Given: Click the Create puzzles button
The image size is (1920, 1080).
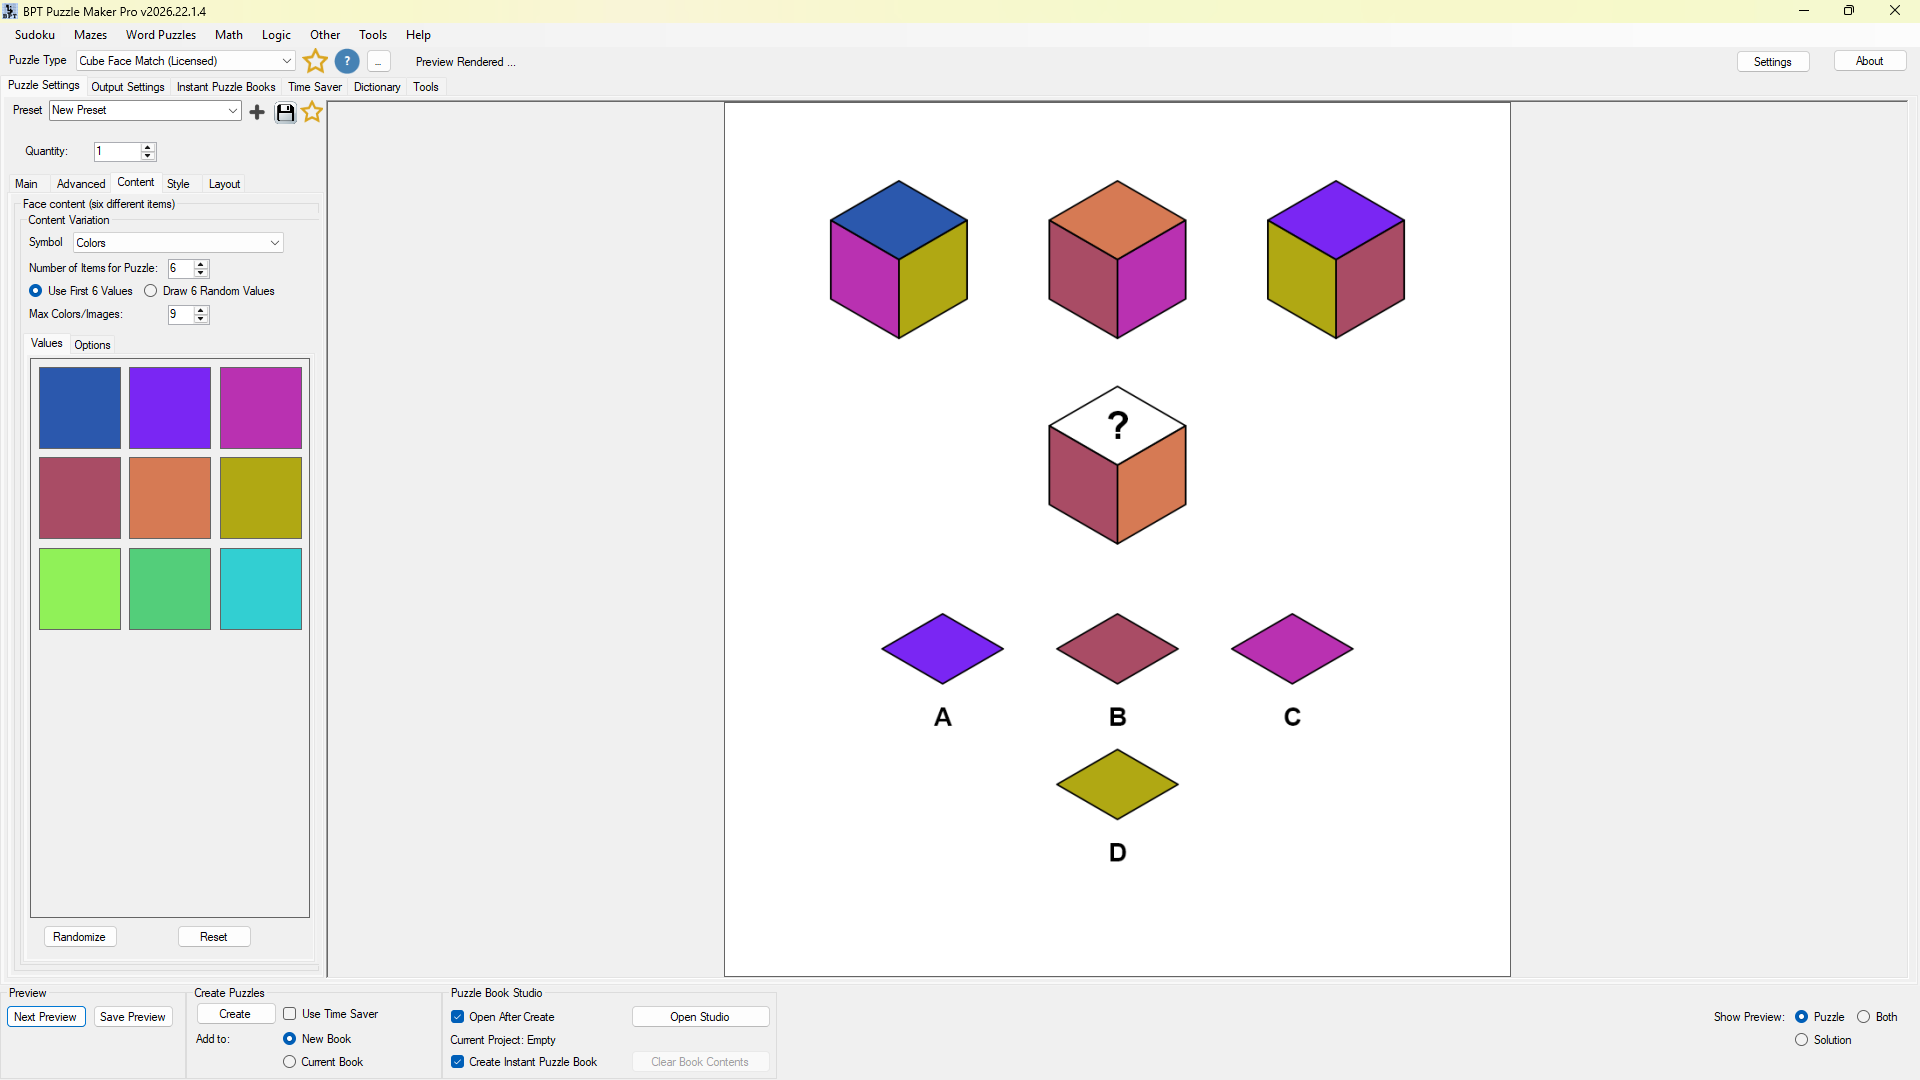Looking at the screenshot, I should tap(235, 1014).
